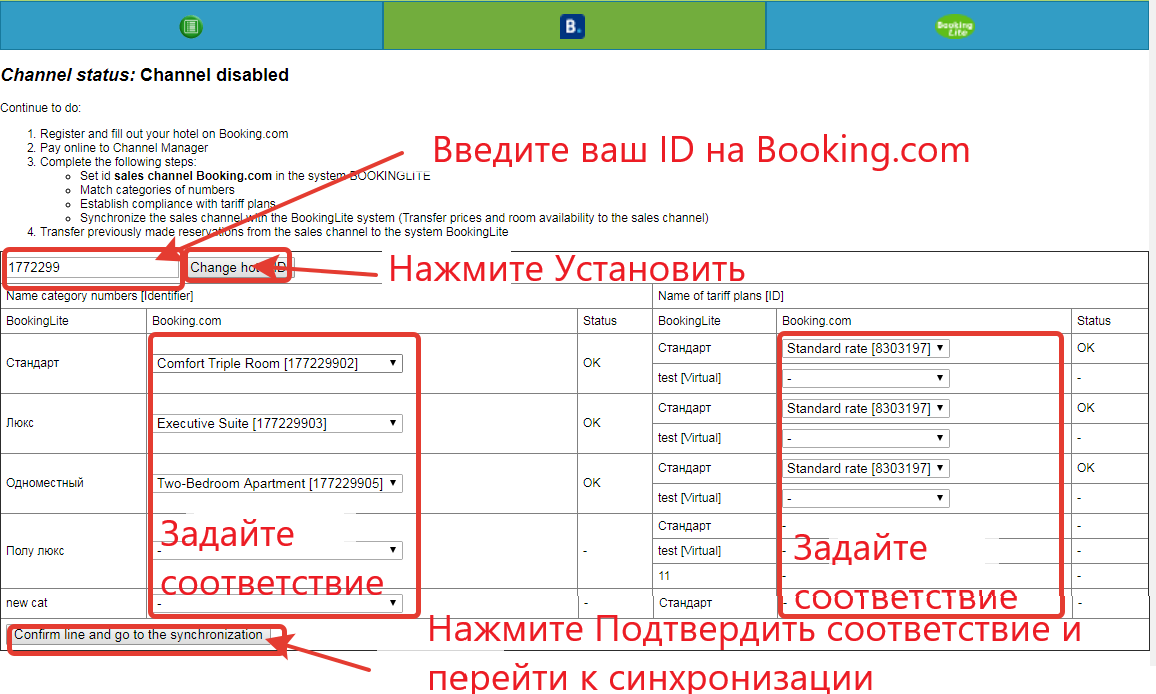Open the Standard rate dropdown in Одноместный category row
1156x694 pixels.
866,468
